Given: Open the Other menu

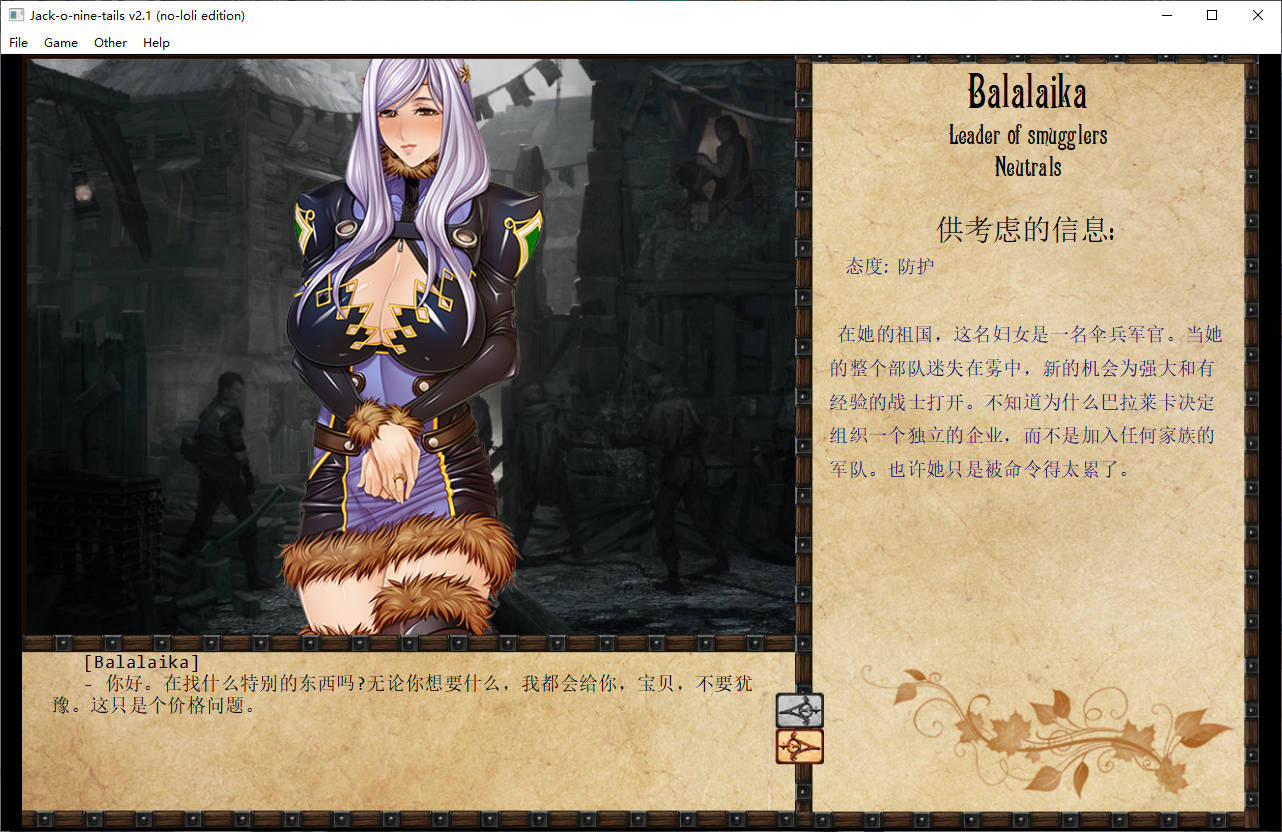Looking at the screenshot, I should tap(110, 43).
